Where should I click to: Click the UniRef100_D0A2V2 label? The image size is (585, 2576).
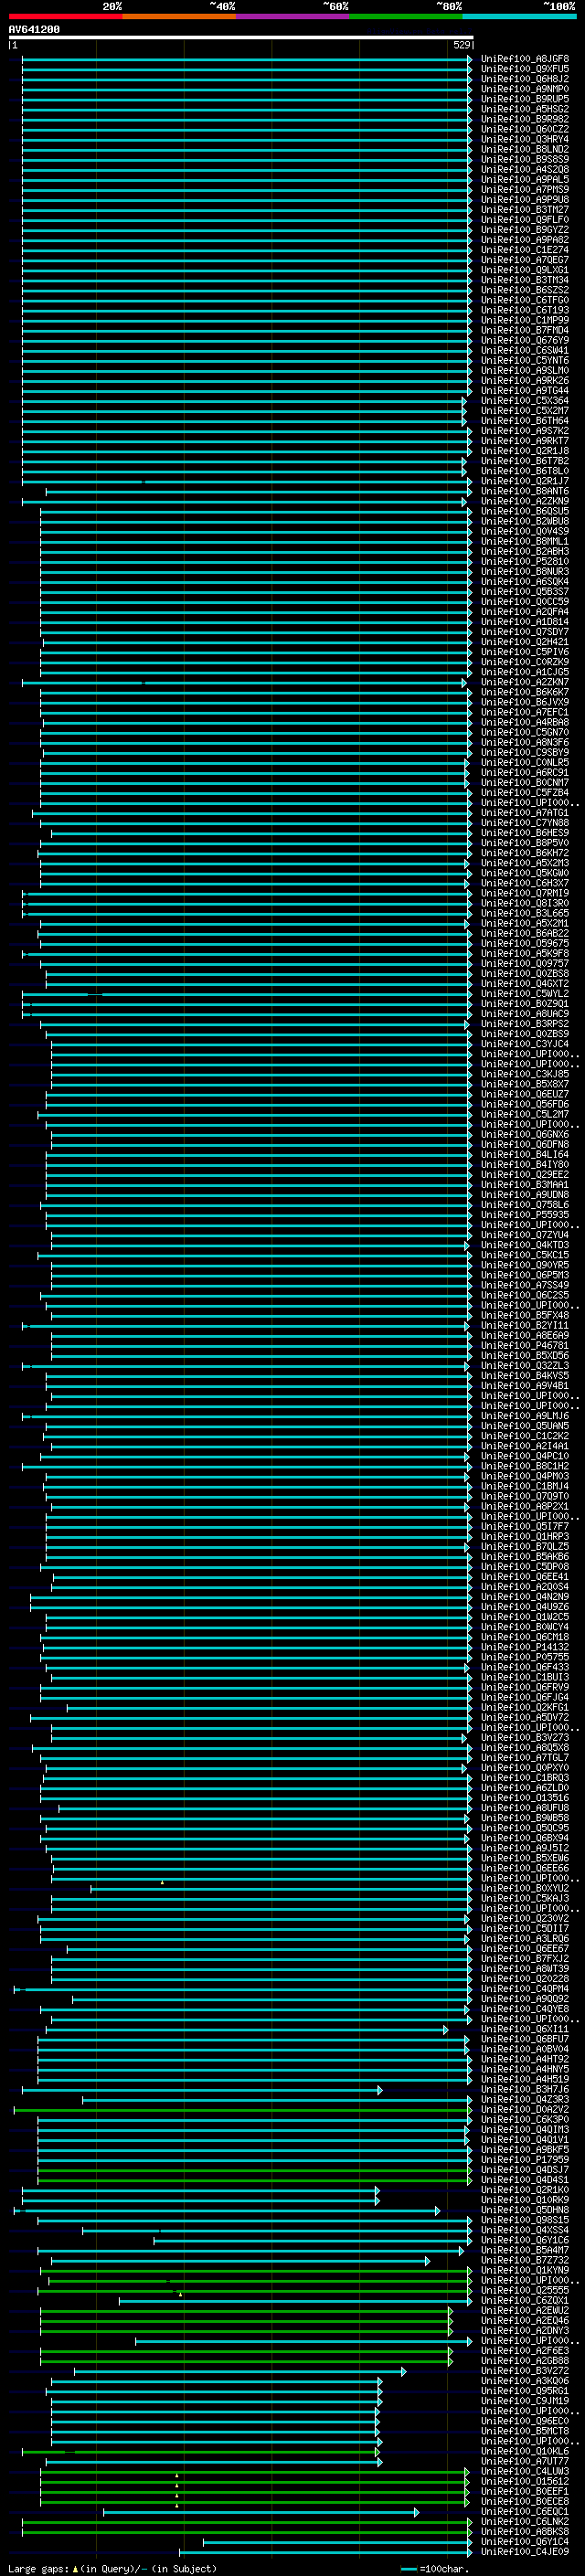[x=525, y=2110]
